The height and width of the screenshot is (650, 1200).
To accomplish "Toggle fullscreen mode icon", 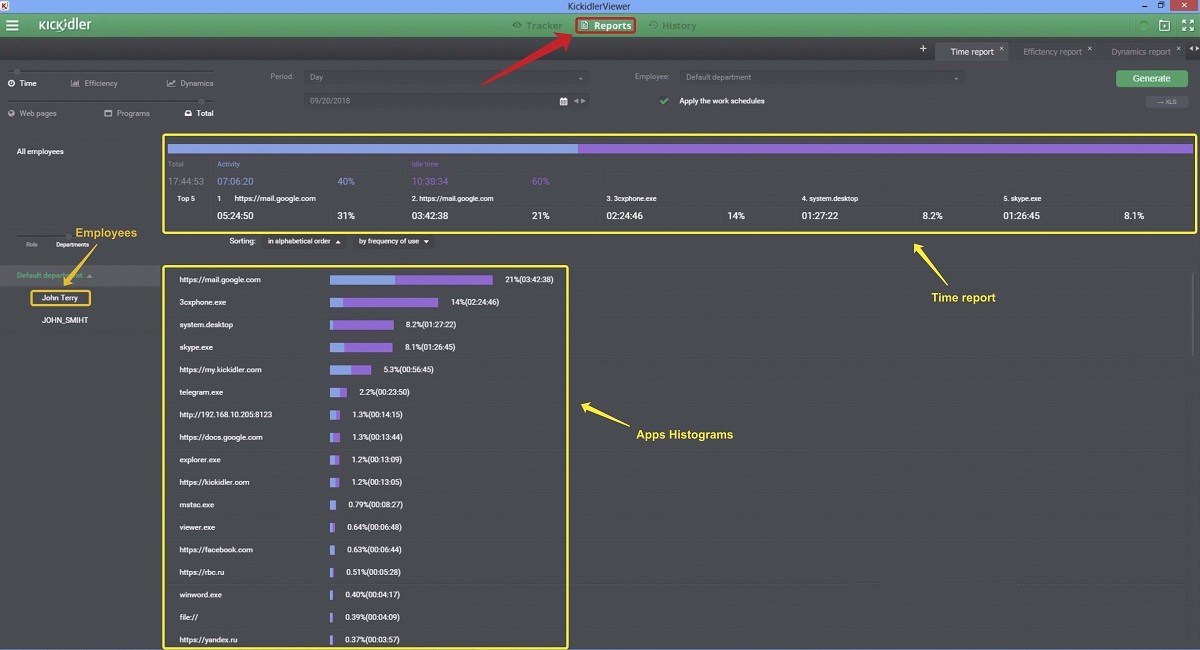I will coord(1187,25).
